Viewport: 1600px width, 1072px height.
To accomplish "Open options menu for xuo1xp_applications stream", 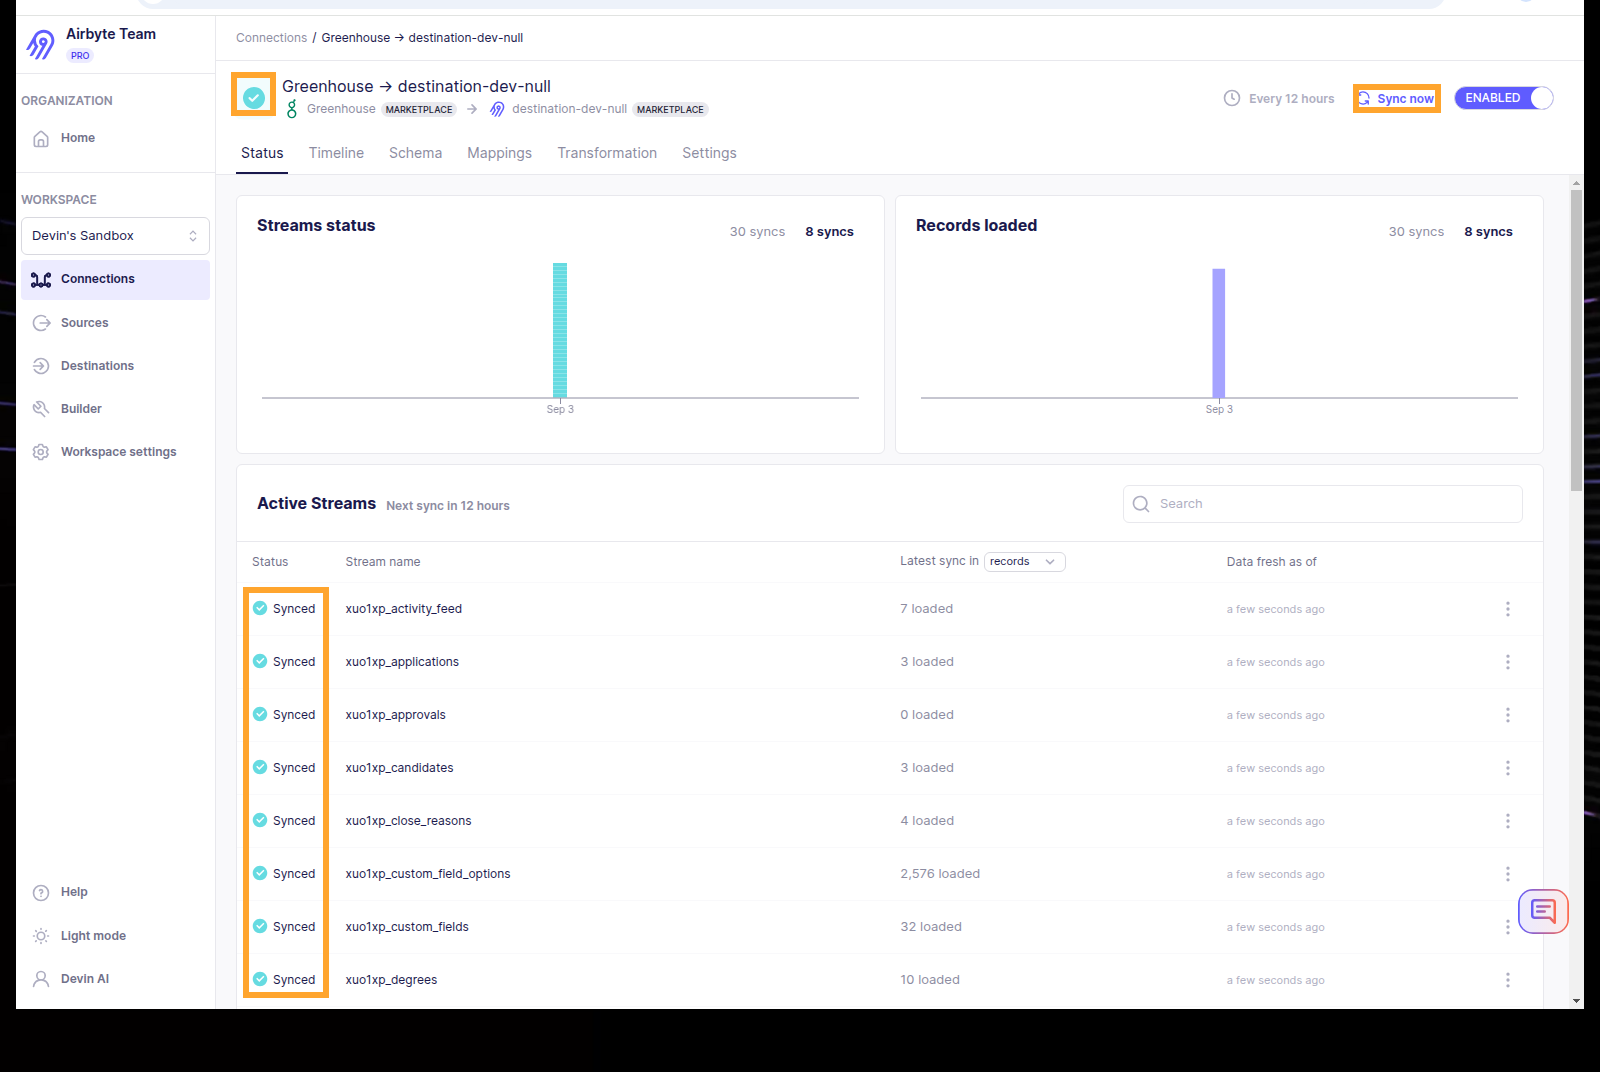I will (x=1508, y=662).
